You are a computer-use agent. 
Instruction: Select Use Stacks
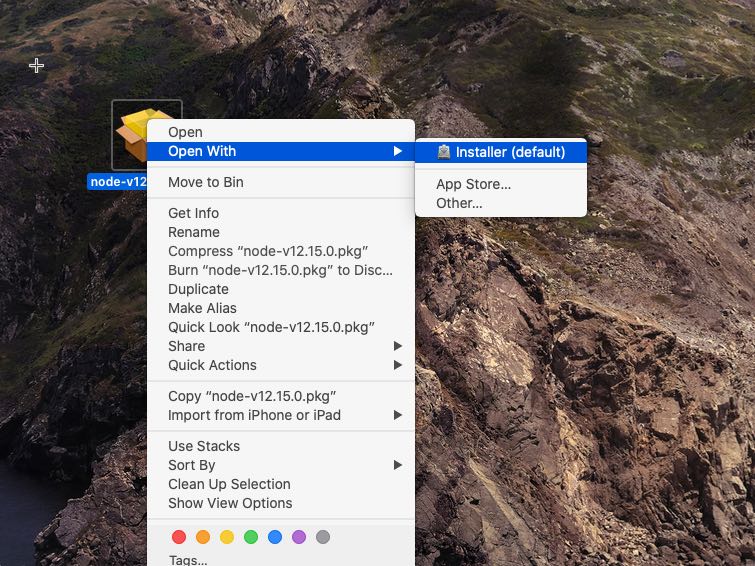(281, 446)
